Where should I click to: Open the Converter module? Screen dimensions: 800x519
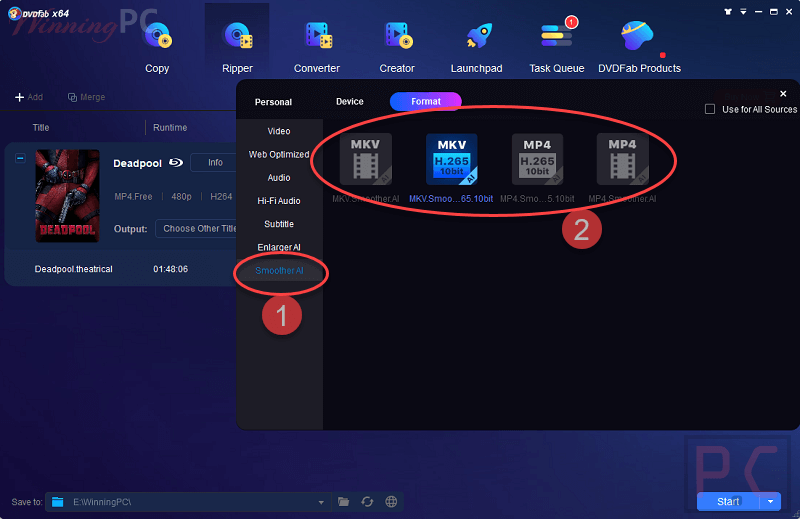pos(317,48)
